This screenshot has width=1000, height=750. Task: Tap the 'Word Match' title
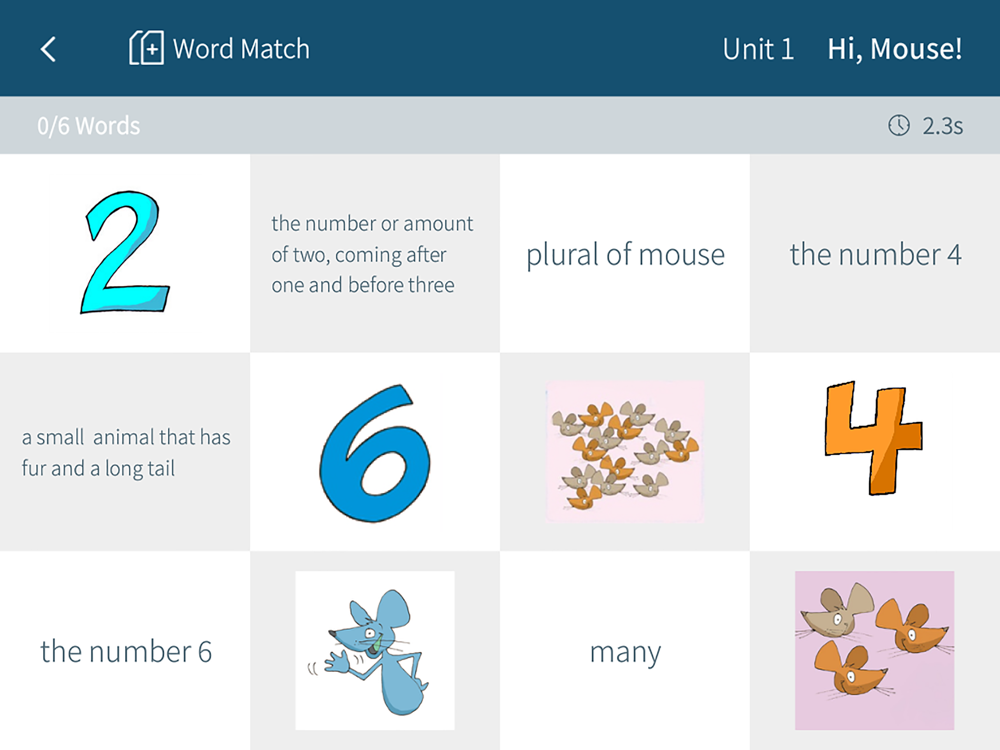point(241,49)
